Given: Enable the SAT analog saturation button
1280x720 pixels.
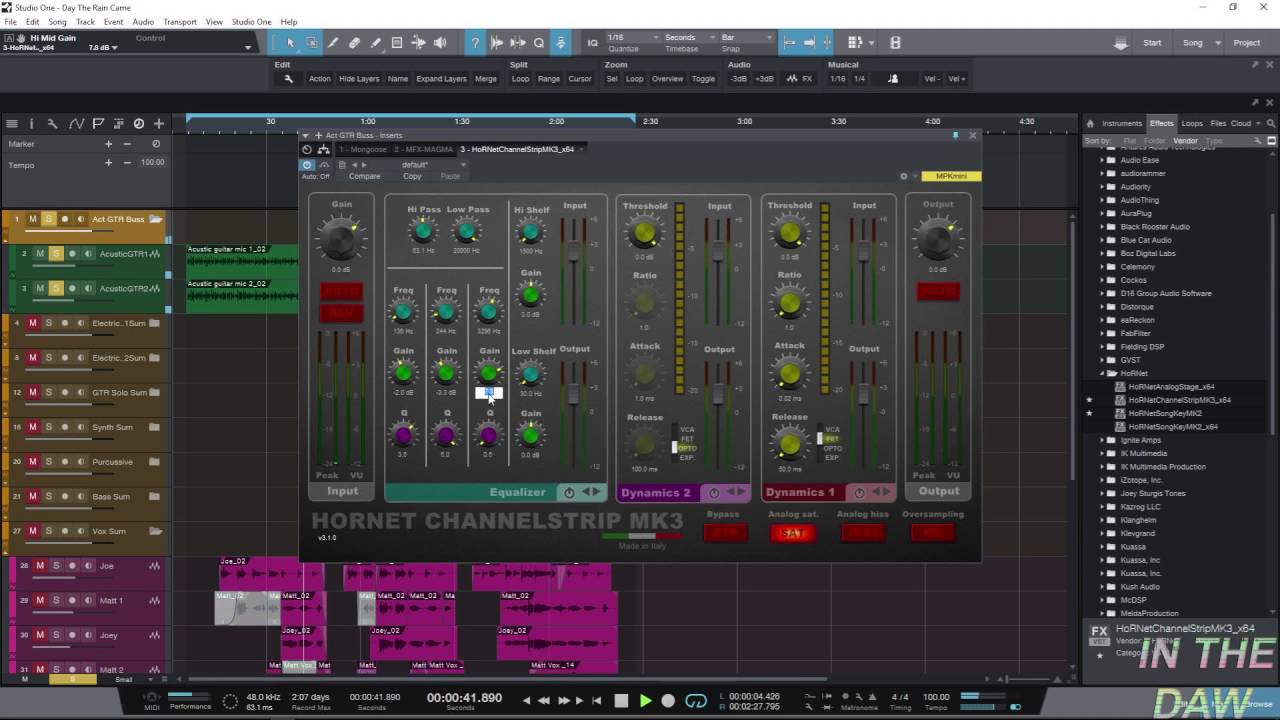Looking at the screenshot, I should pos(792,533).
